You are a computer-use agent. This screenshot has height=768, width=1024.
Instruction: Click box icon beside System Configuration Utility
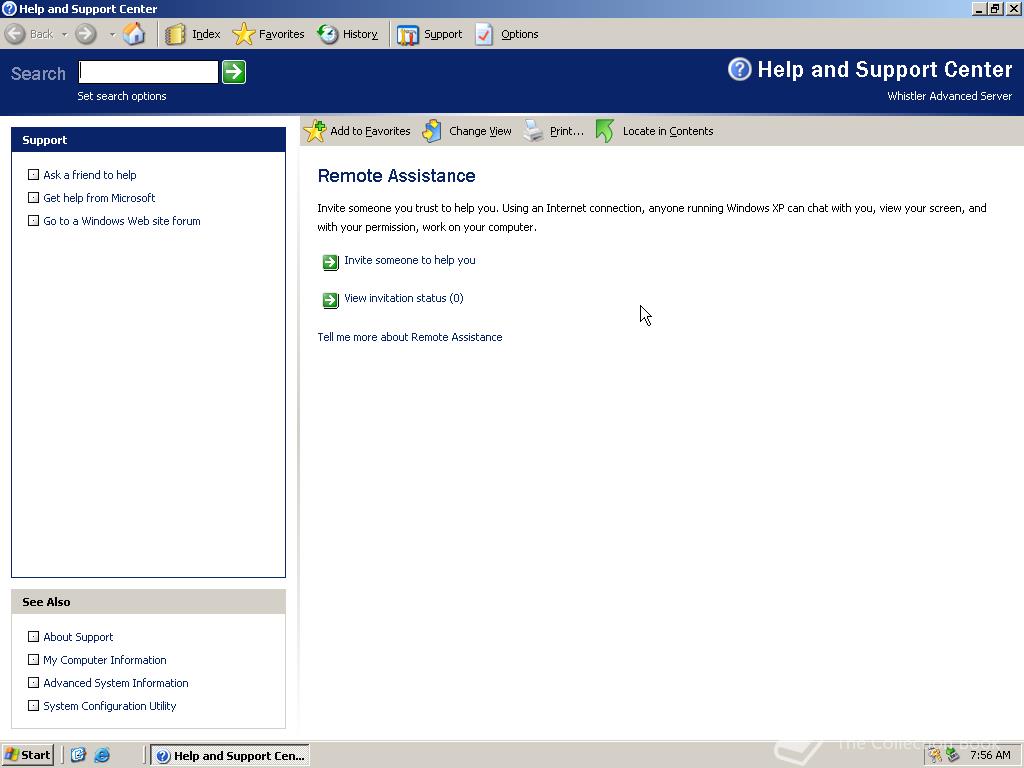point(33,705)
